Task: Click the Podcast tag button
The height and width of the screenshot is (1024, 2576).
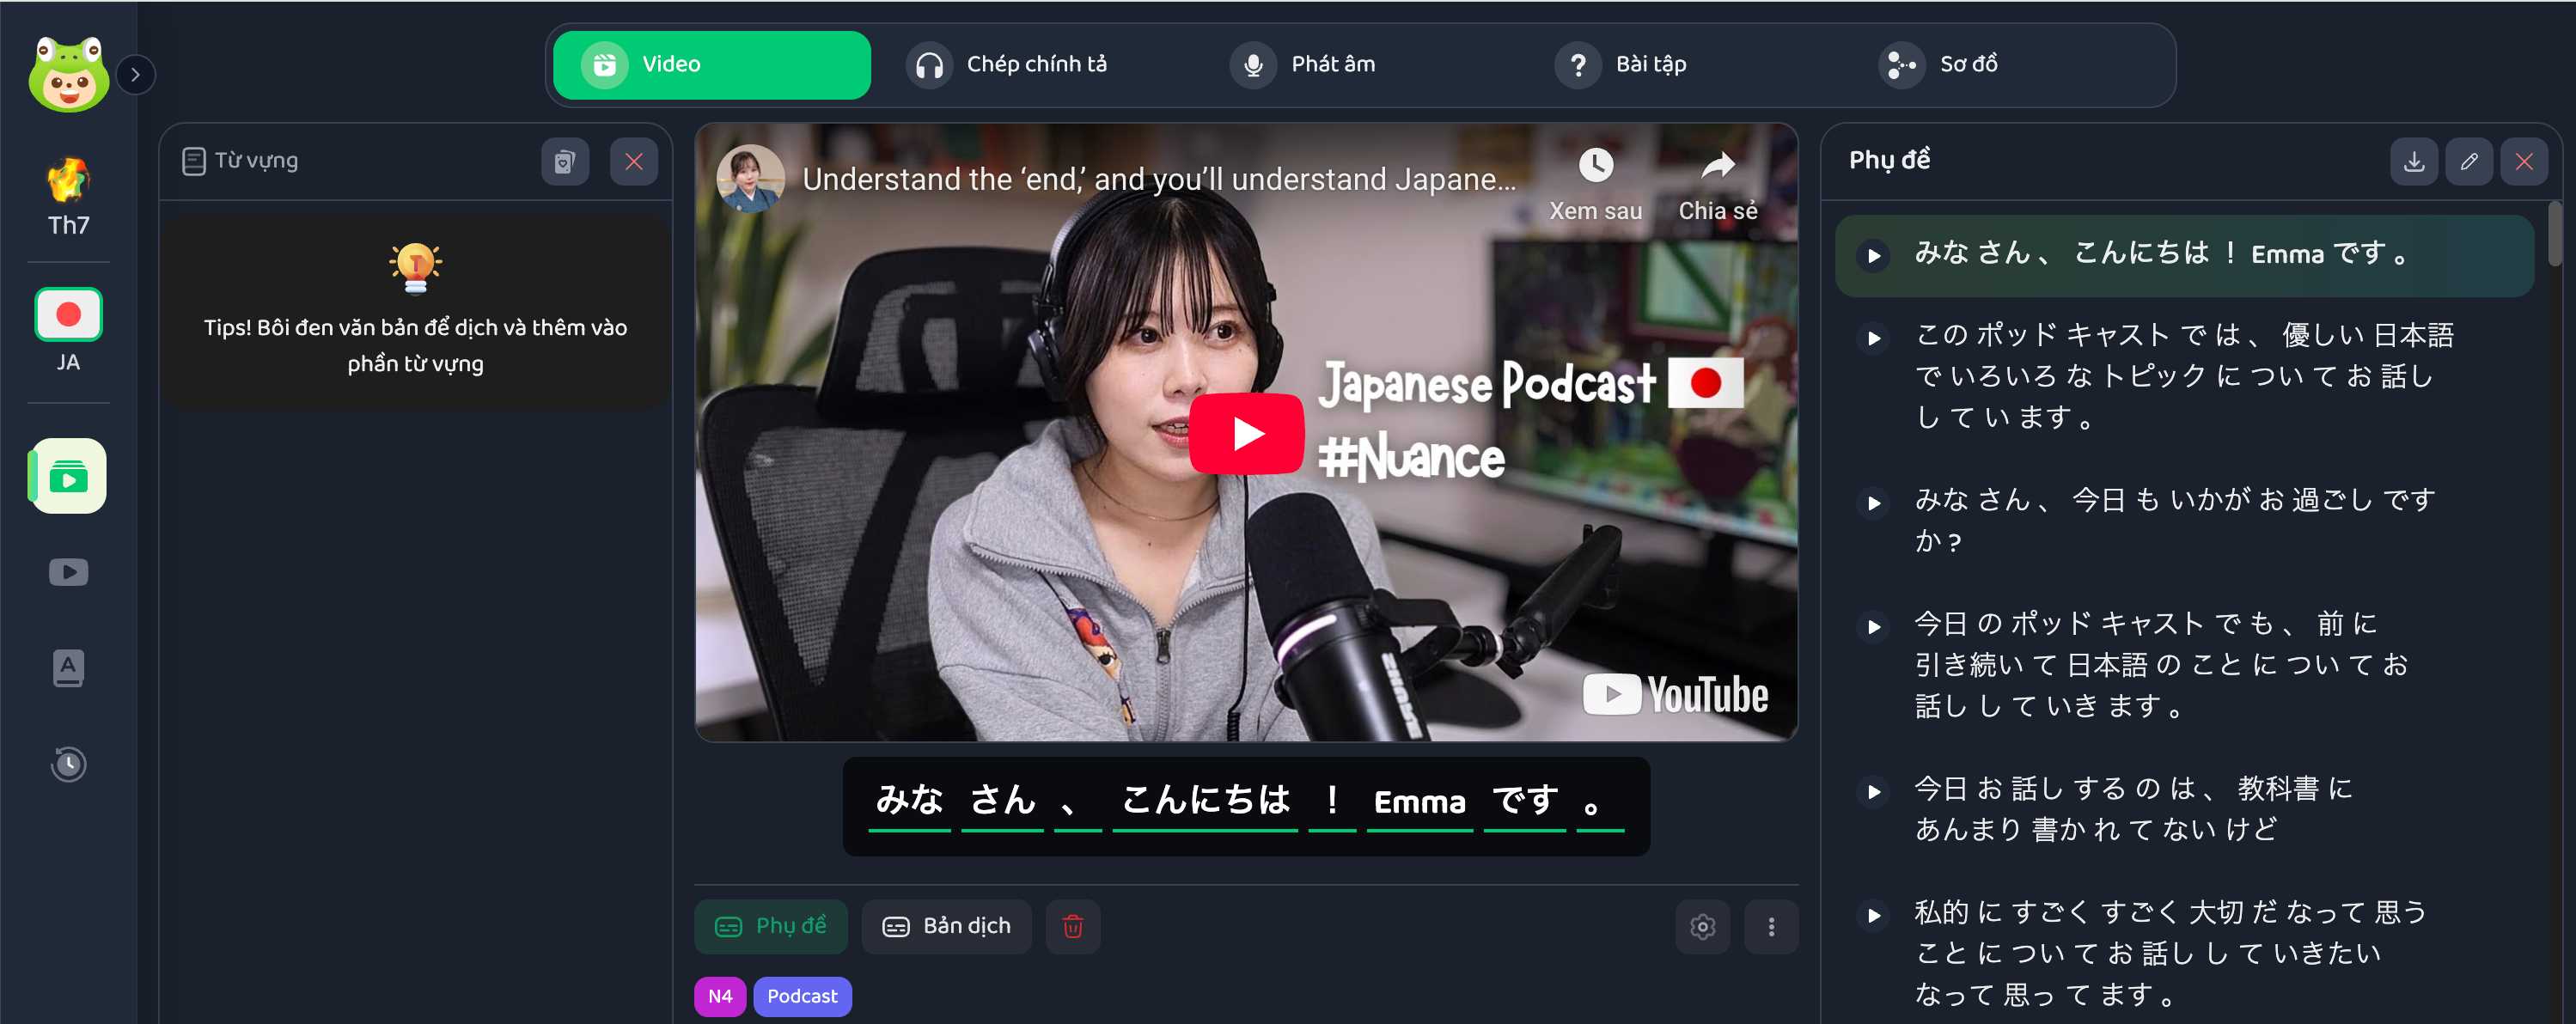Action: (x=802, y=996)
